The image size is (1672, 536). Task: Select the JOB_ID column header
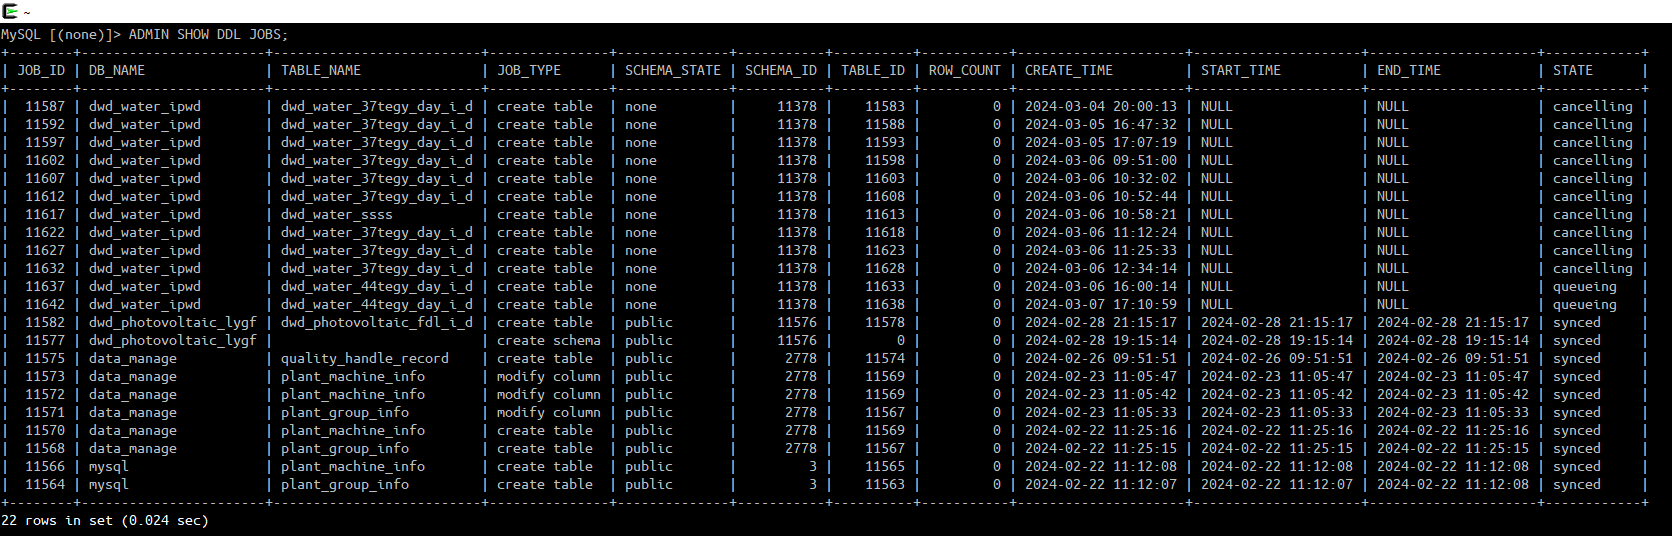coord(41,71)
